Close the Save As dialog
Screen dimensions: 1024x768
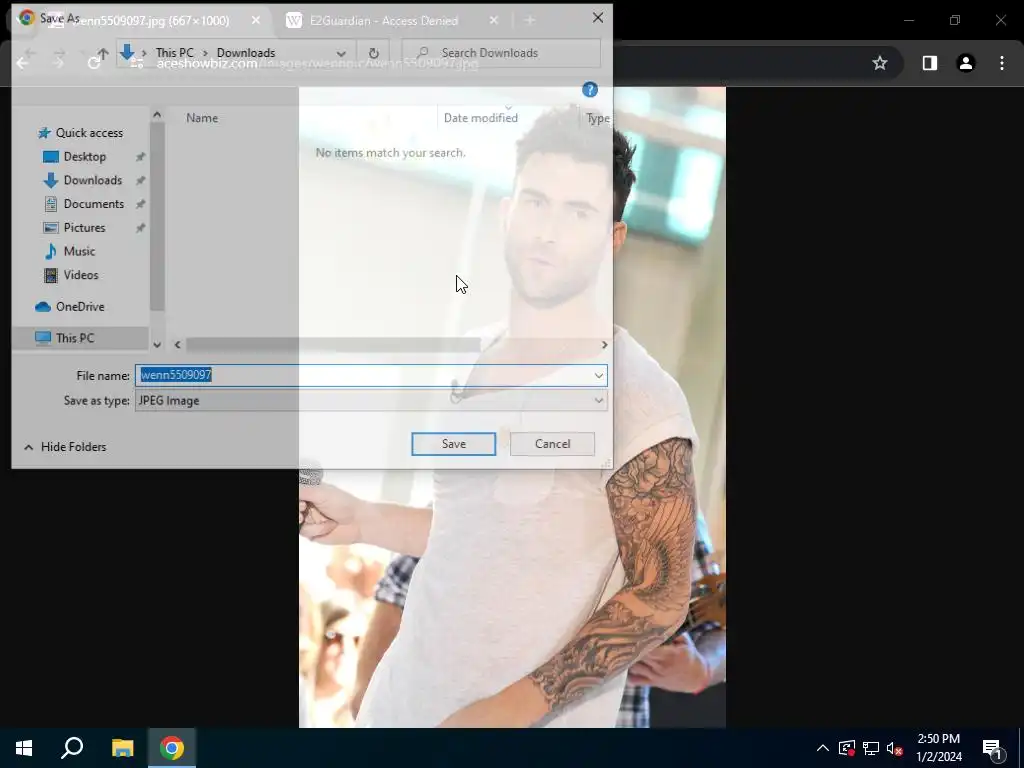(598, 18)
